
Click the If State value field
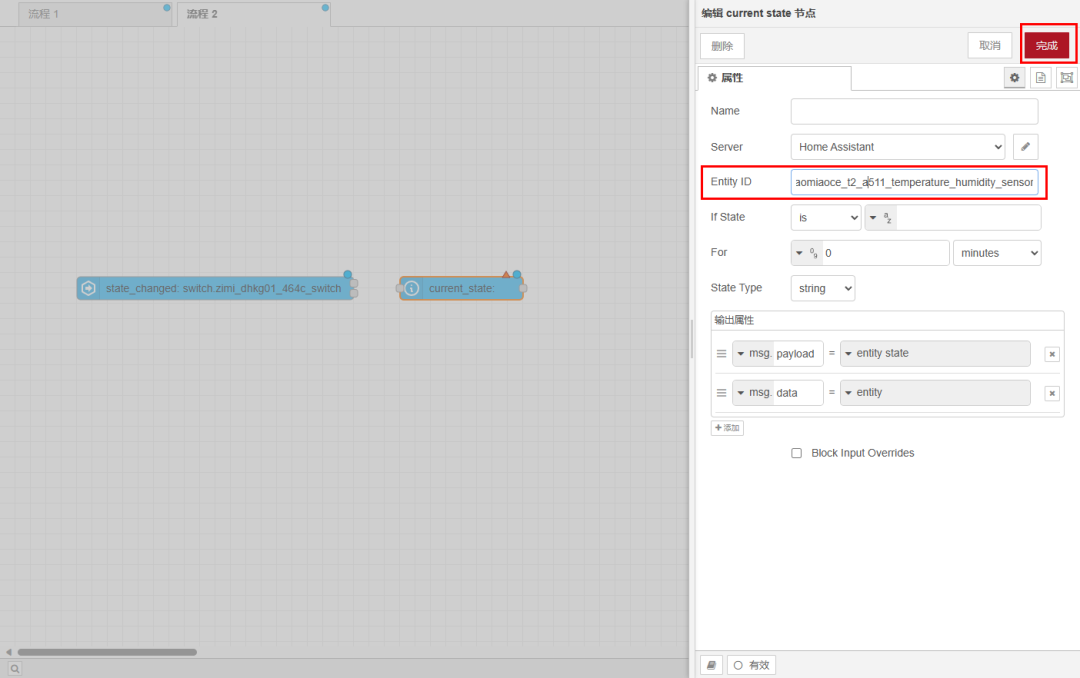point(968,218)
